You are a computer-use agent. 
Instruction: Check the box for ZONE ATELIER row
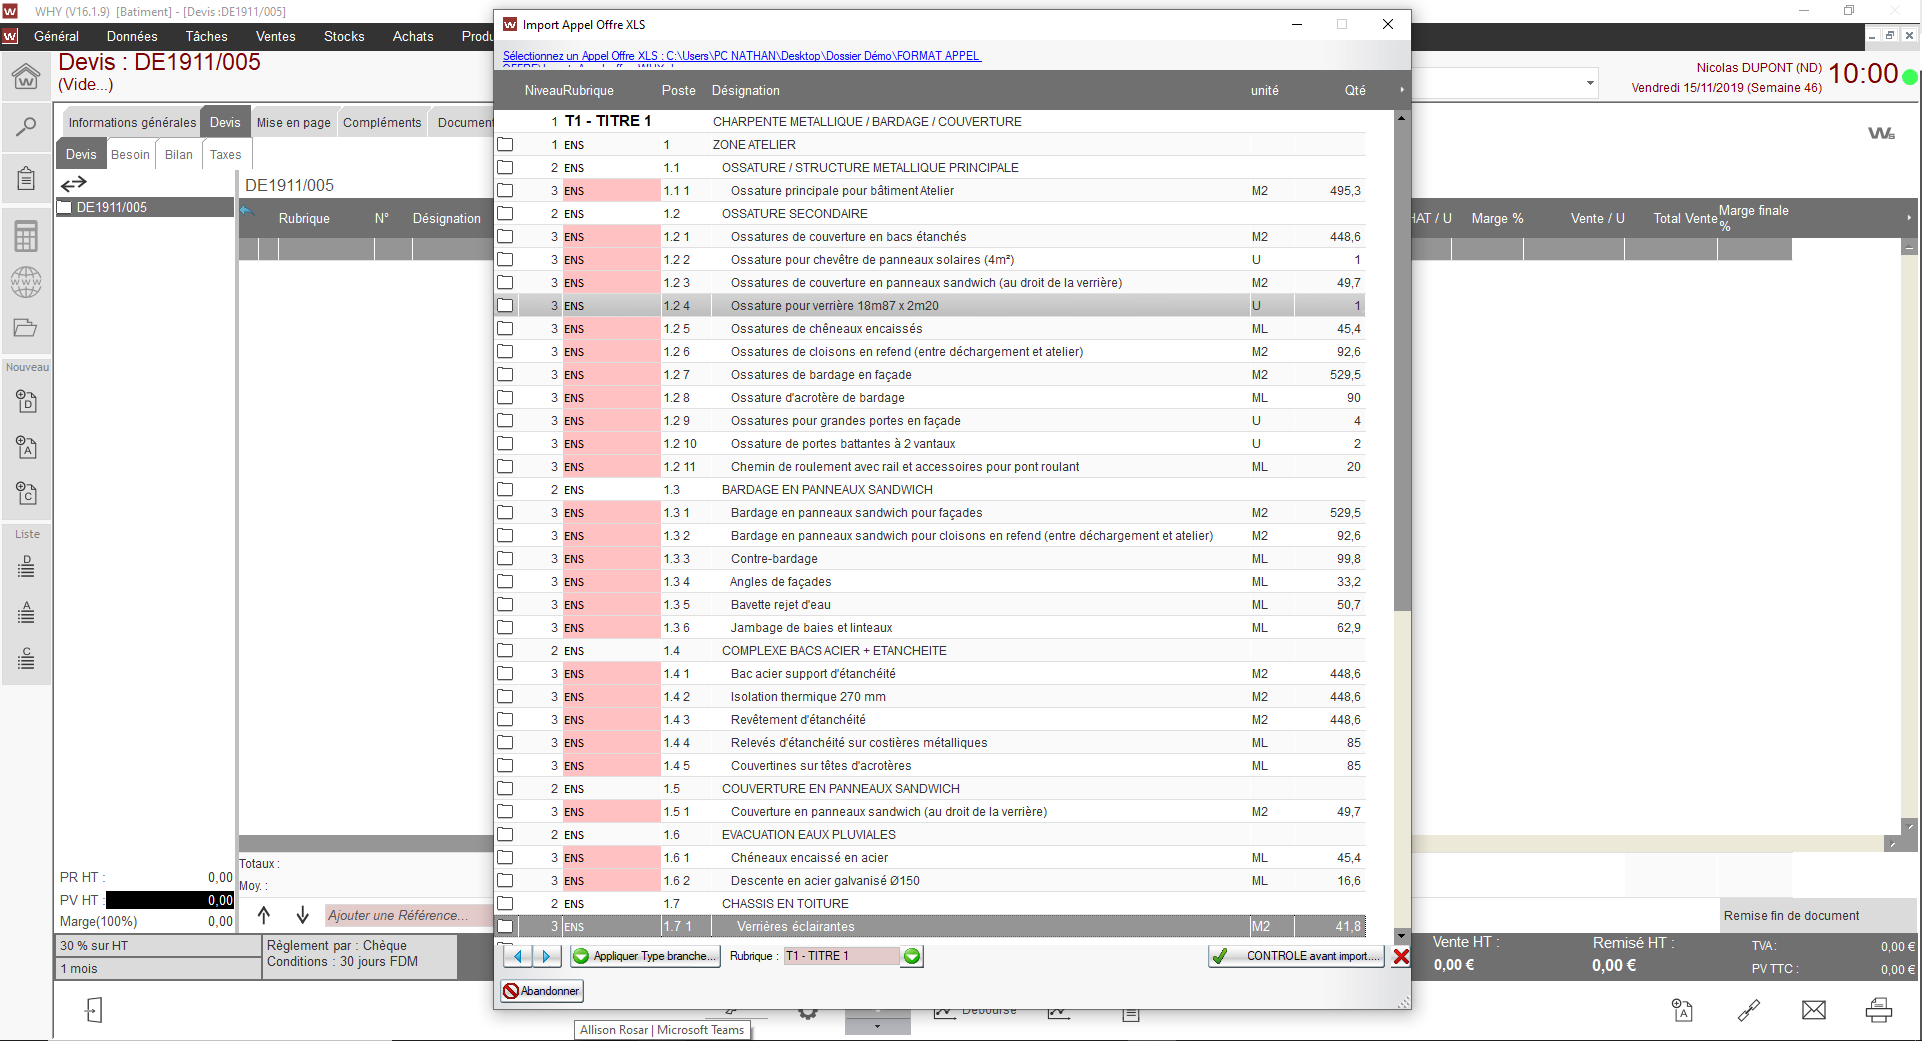click(x=506, y=145)
